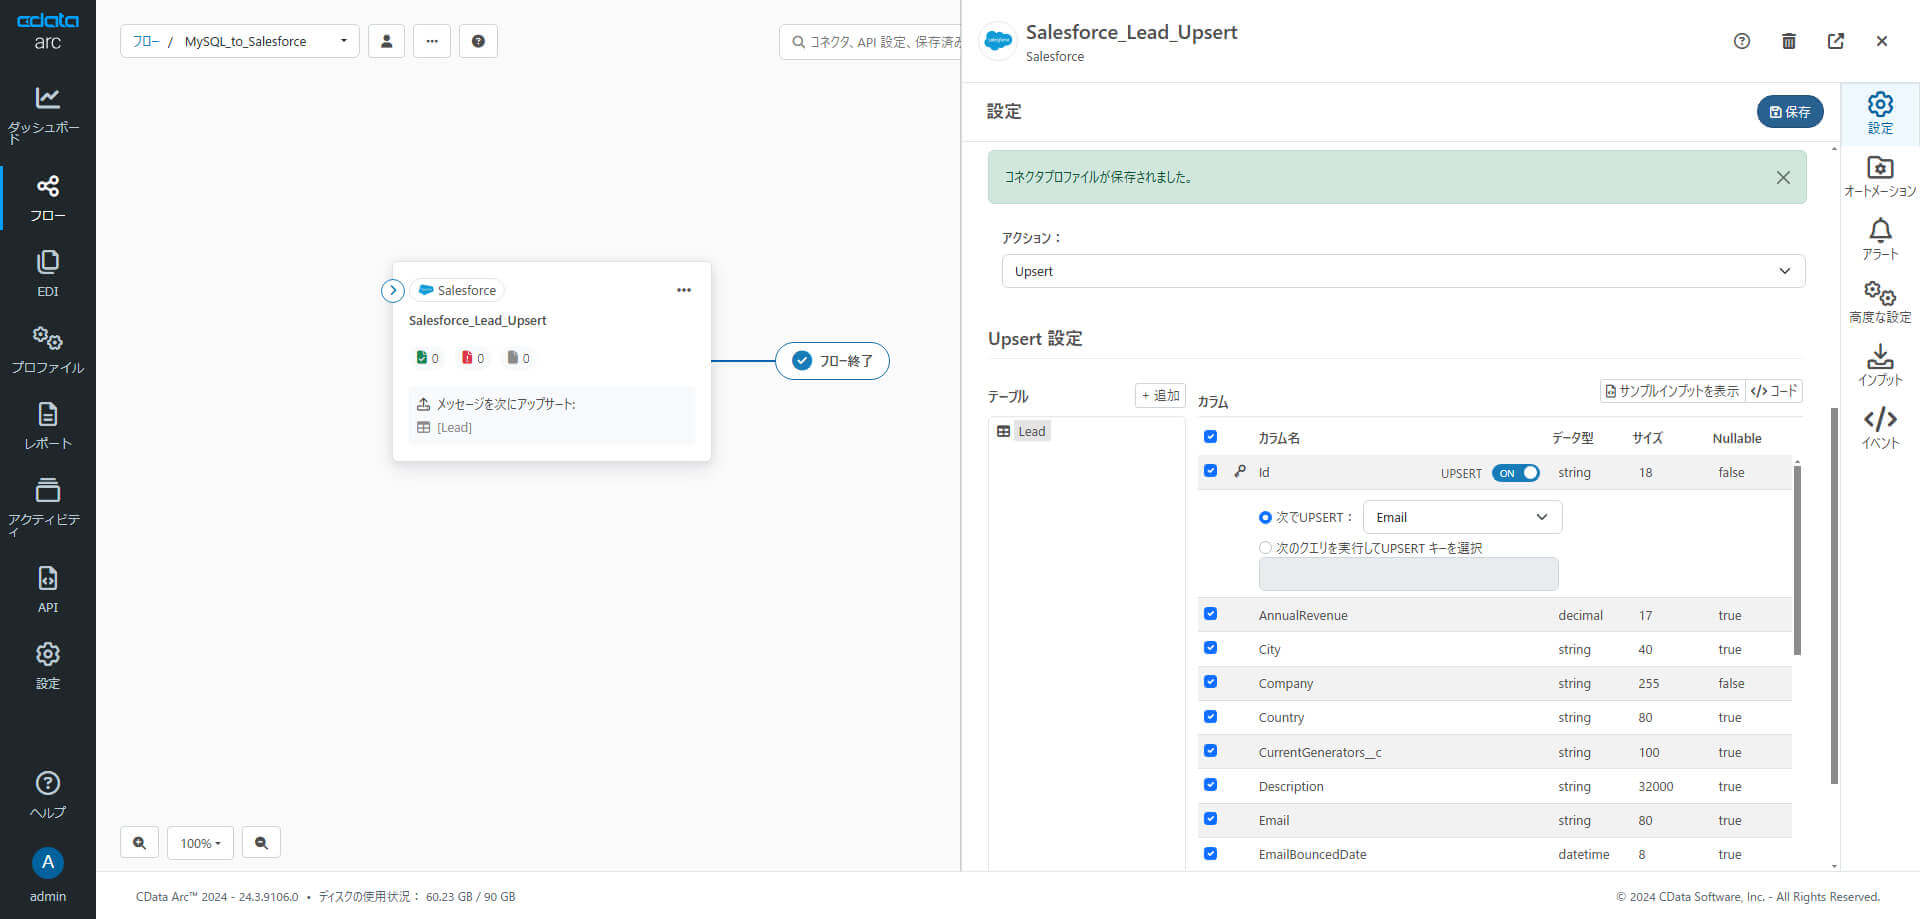
Task: Open Profiles in the left sidebar
Action: [47, 348]
